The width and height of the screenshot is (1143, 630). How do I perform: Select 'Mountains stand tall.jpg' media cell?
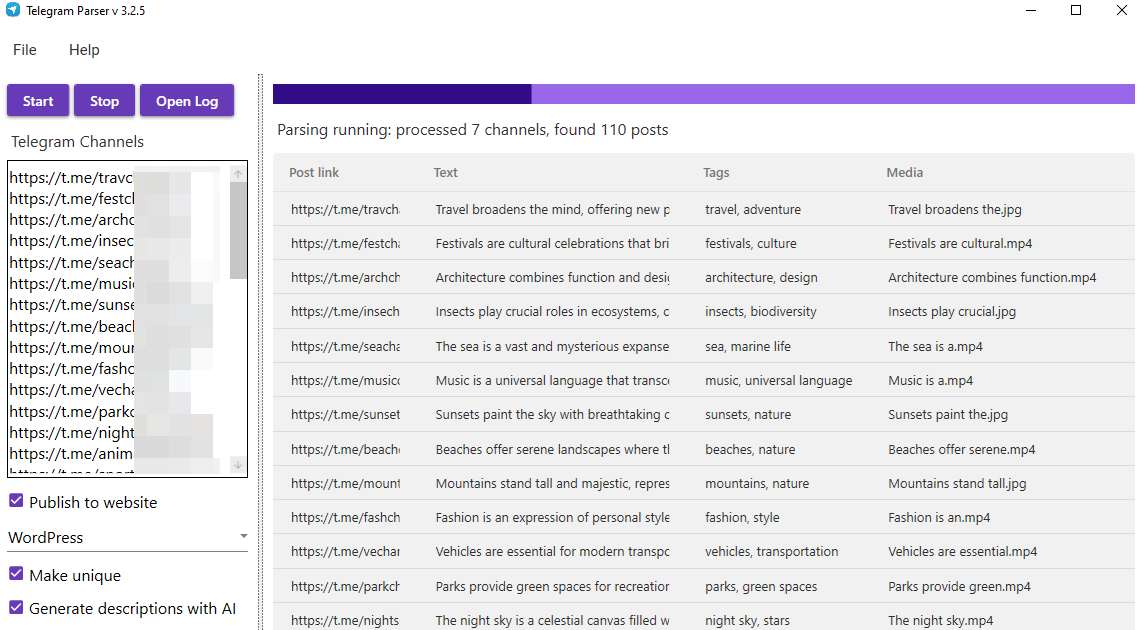click(957, 483)
